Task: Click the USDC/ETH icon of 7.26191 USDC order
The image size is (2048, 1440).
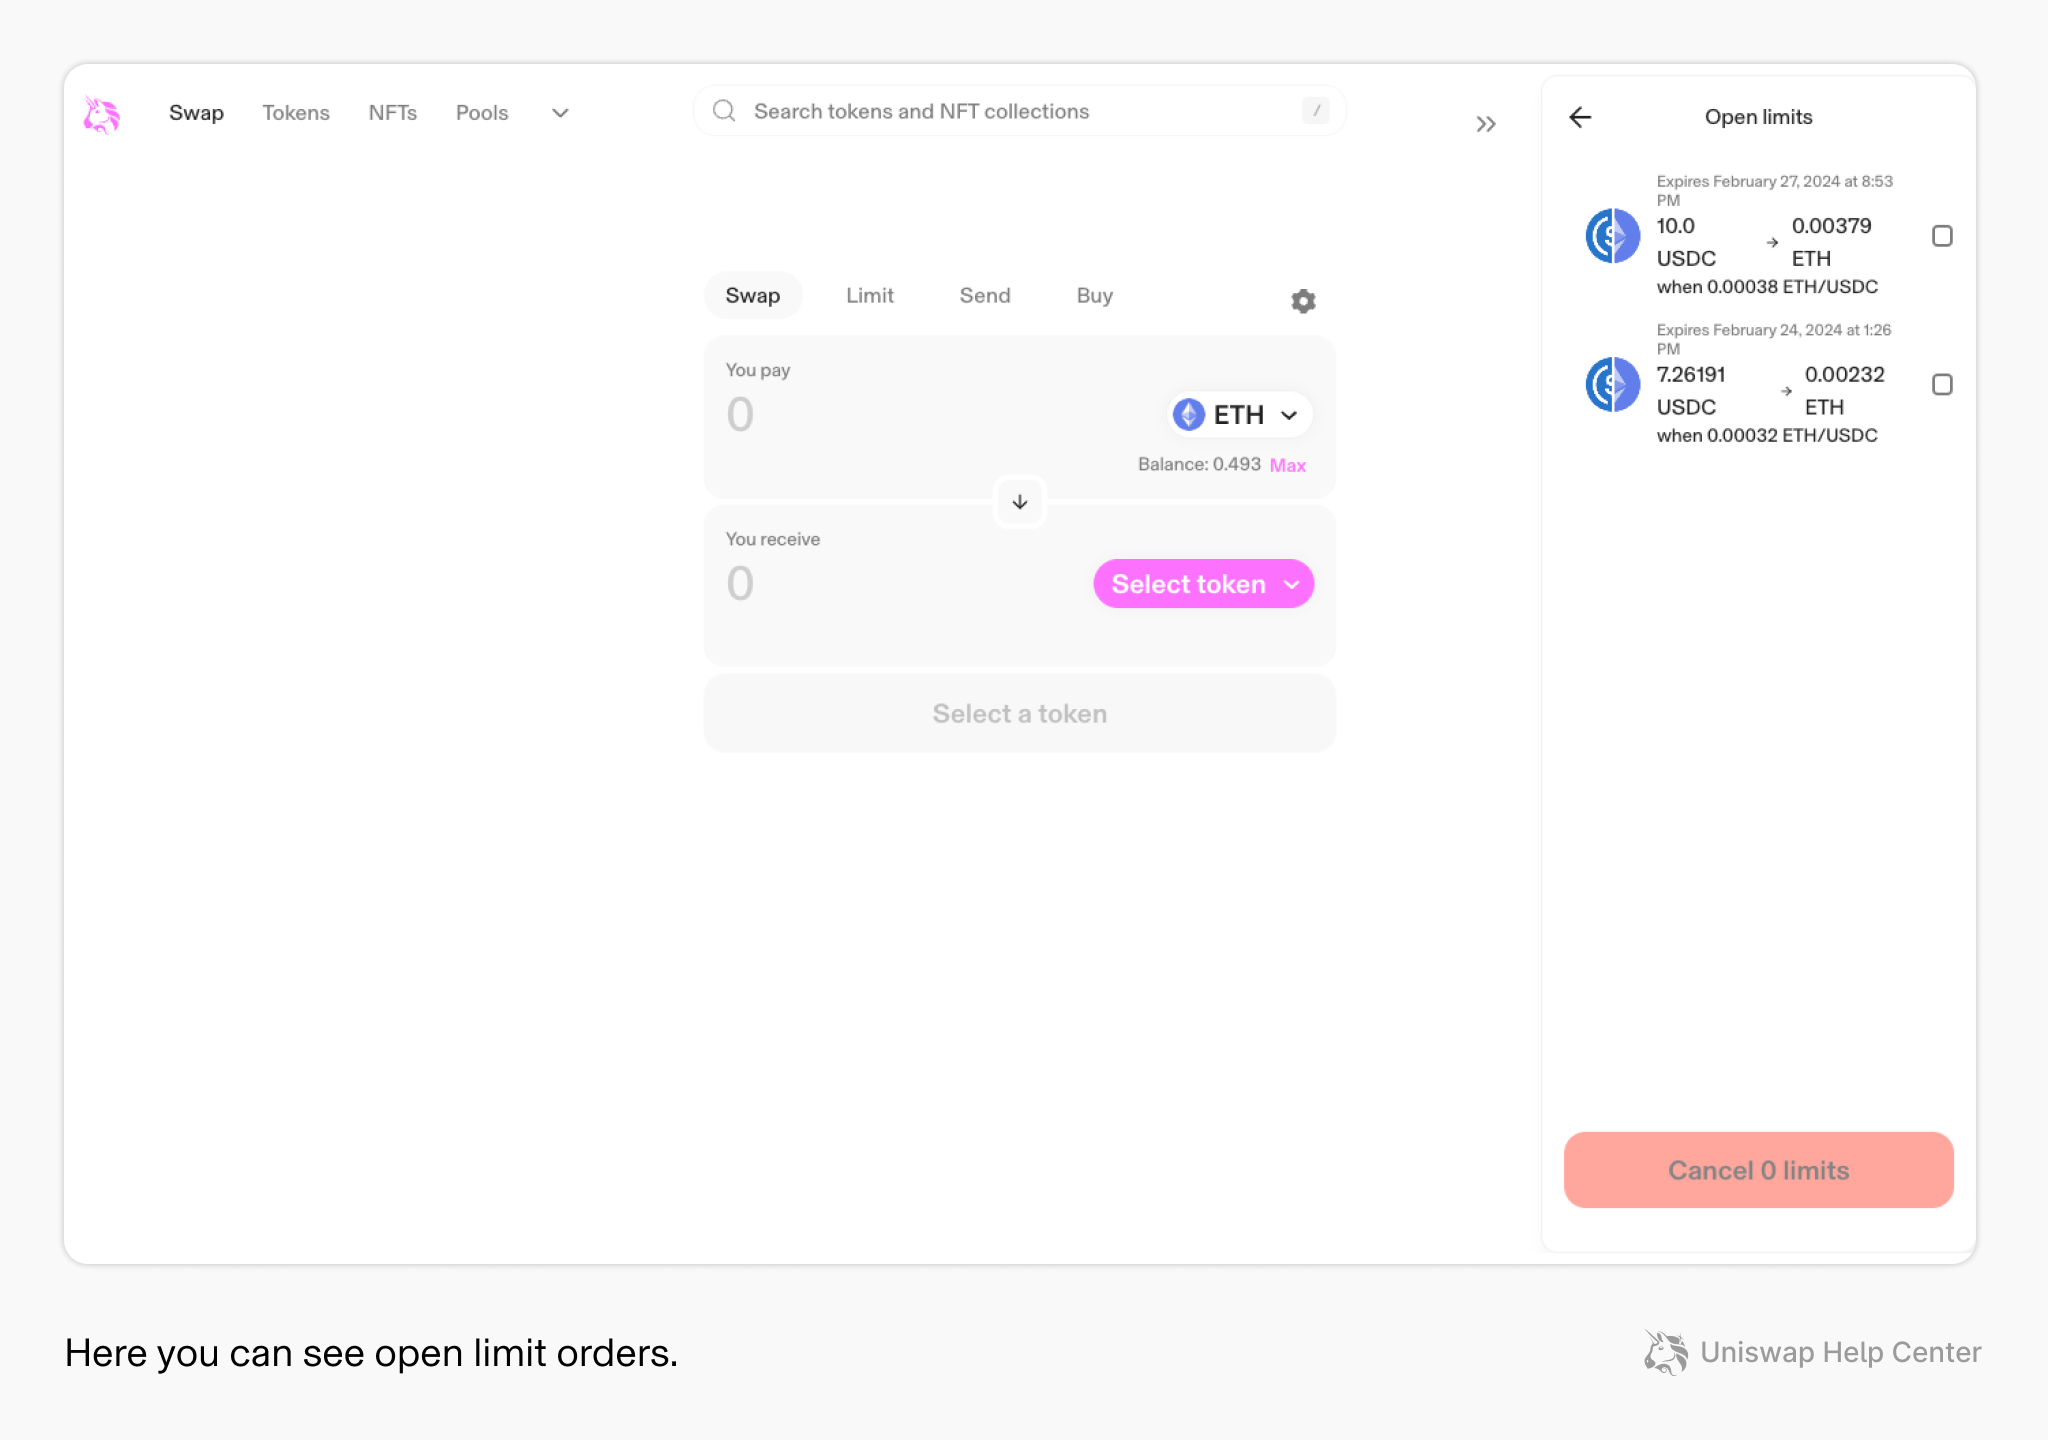Action: (x=1612, y=385)
